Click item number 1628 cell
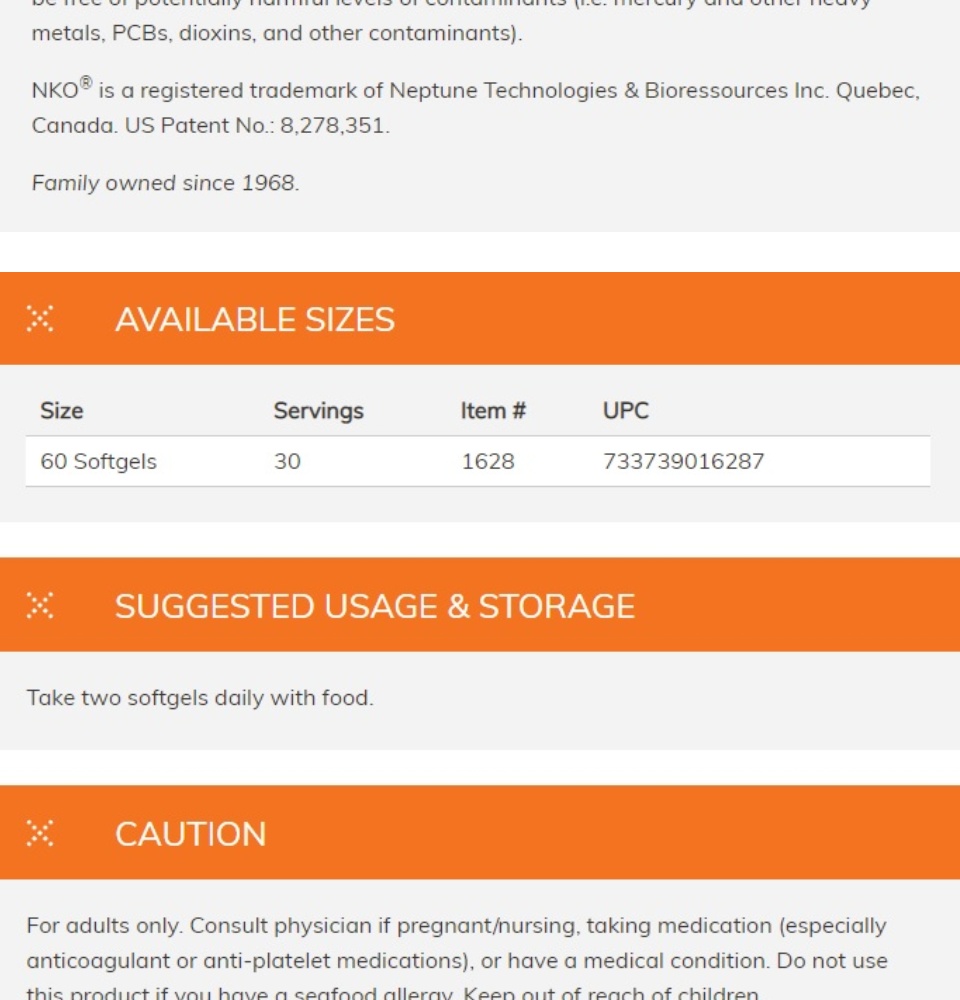This screenshot has height=1000, width=960. tap(487, 461)
